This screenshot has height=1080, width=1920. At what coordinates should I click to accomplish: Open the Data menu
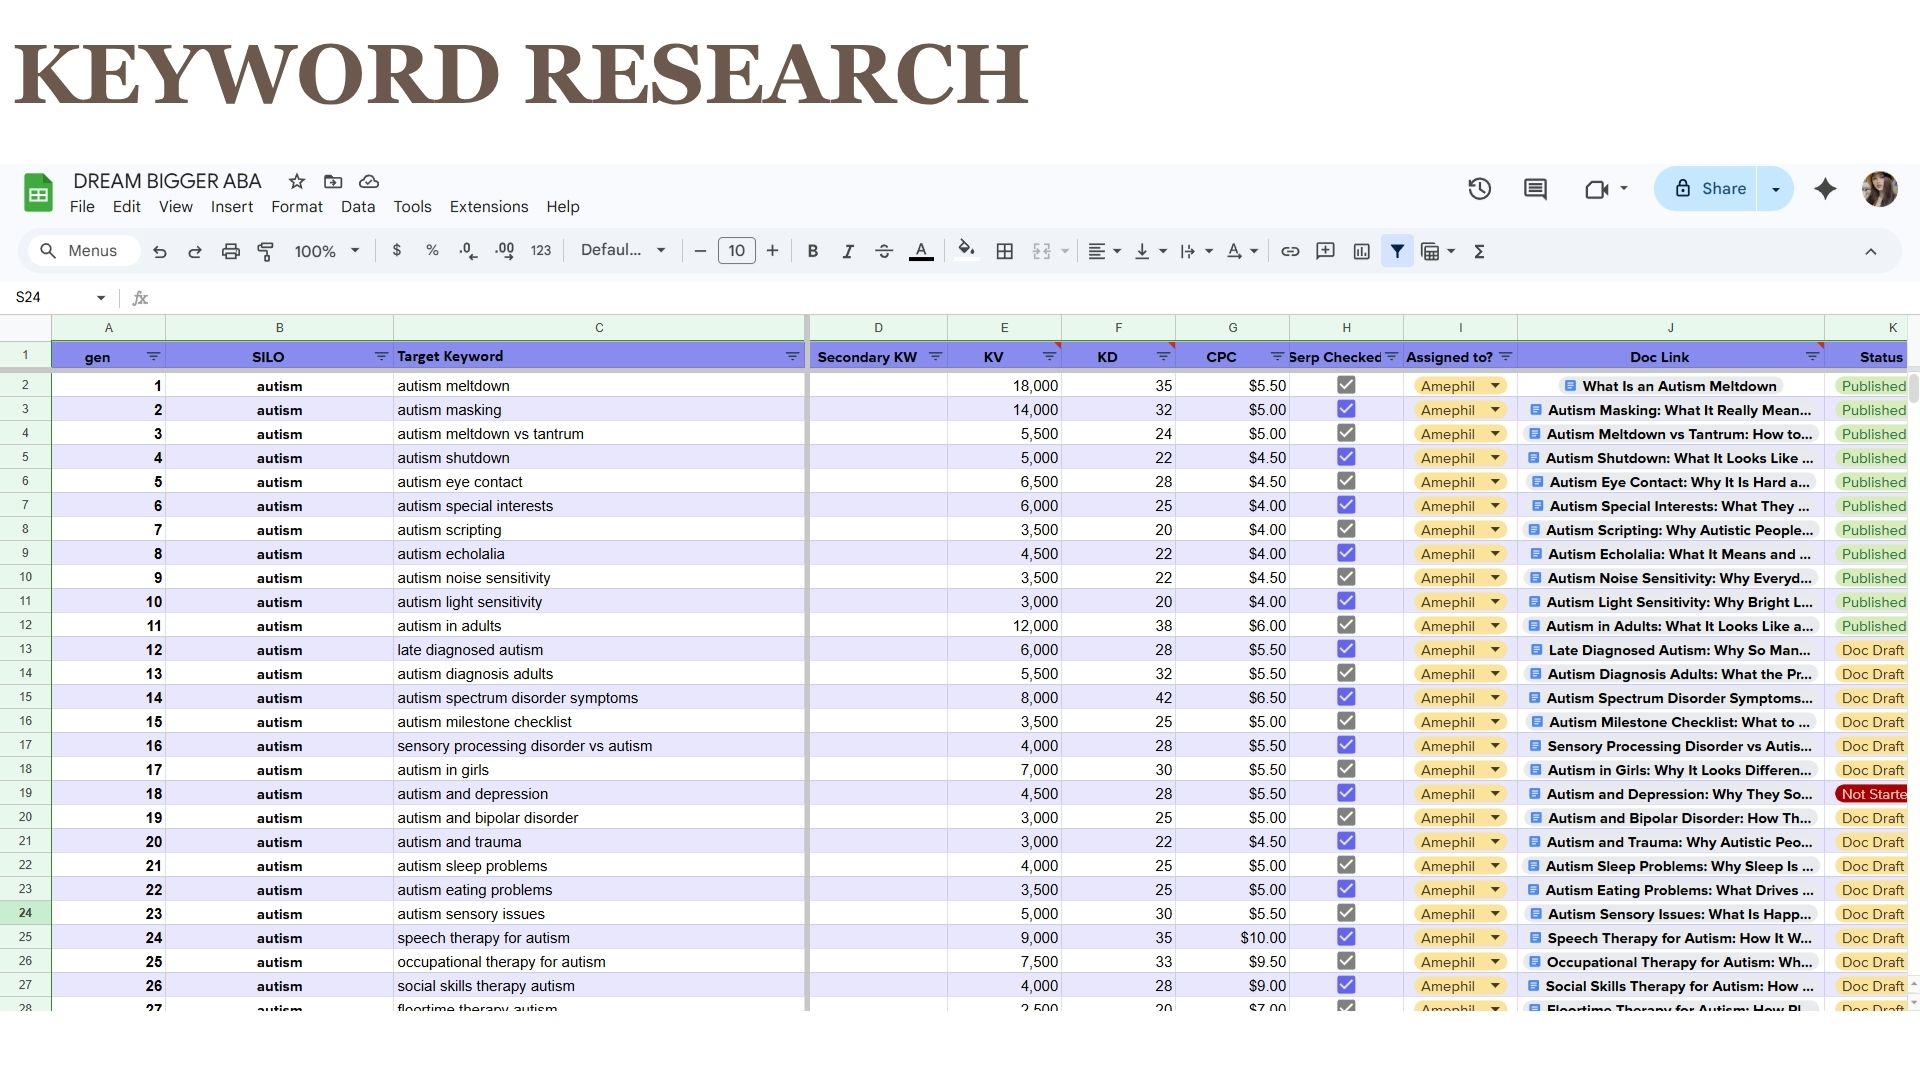pos(357,207)
